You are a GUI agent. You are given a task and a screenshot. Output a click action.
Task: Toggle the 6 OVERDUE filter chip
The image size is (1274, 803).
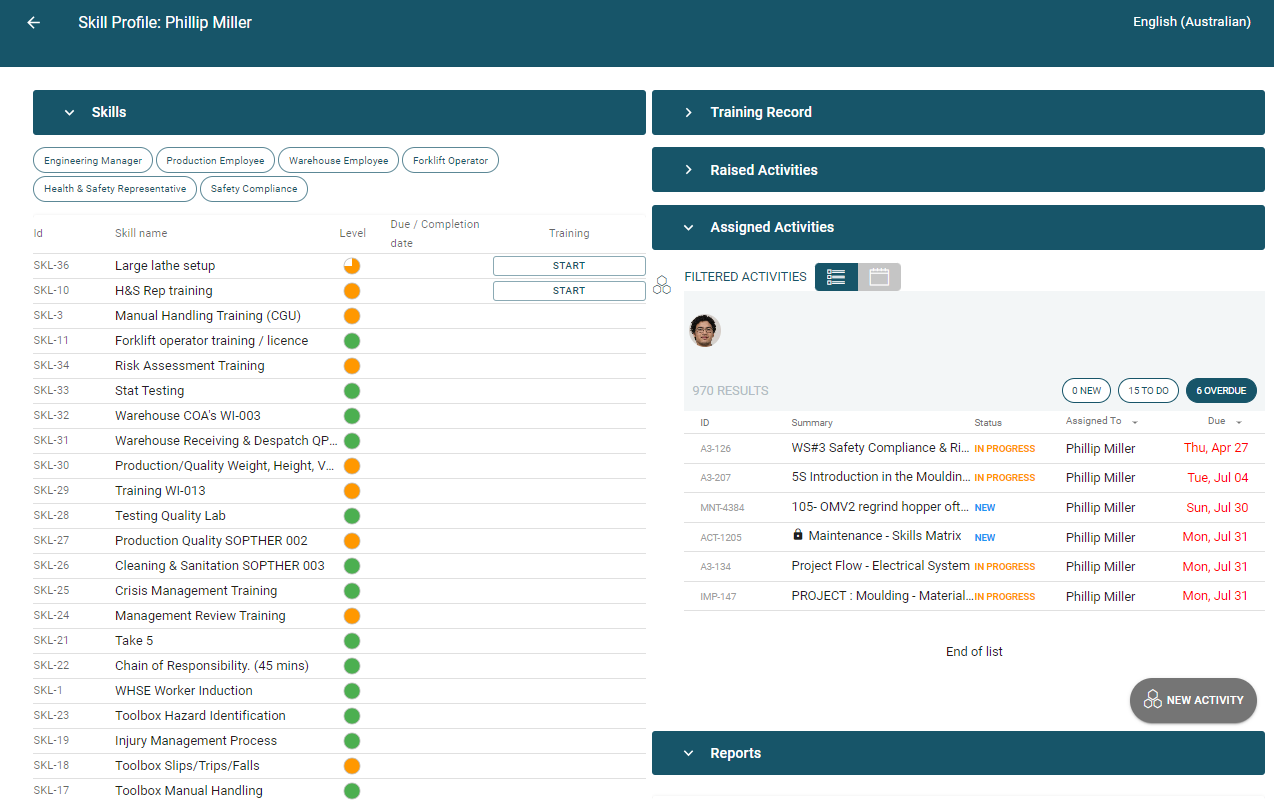tap(1221, 391)
